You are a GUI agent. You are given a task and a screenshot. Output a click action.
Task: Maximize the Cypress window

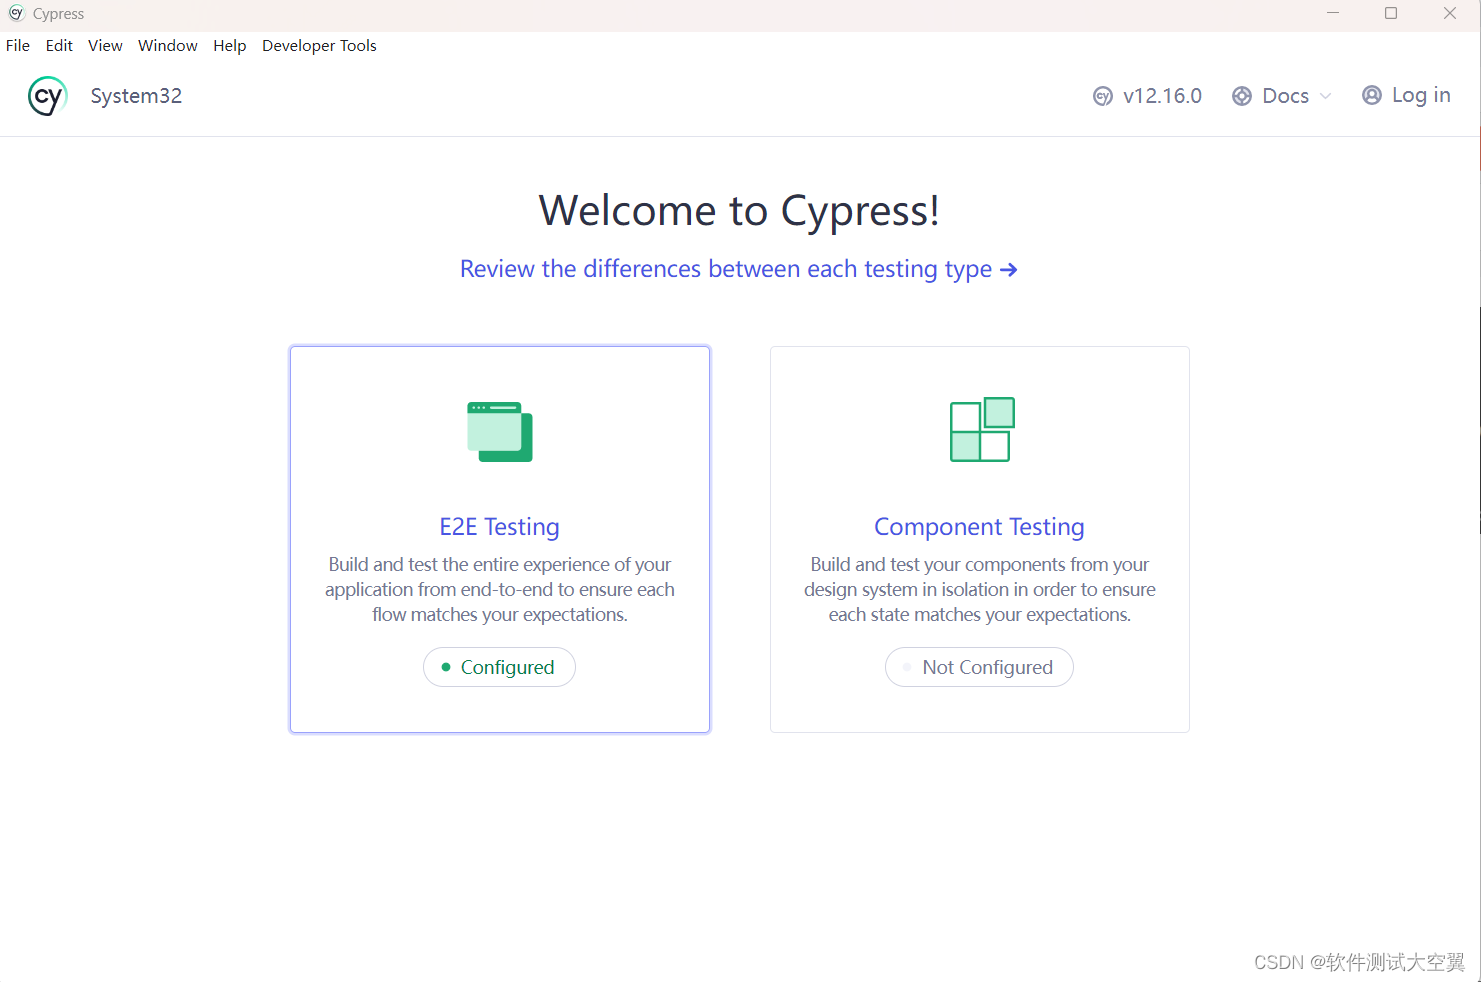coord(1391,13)
